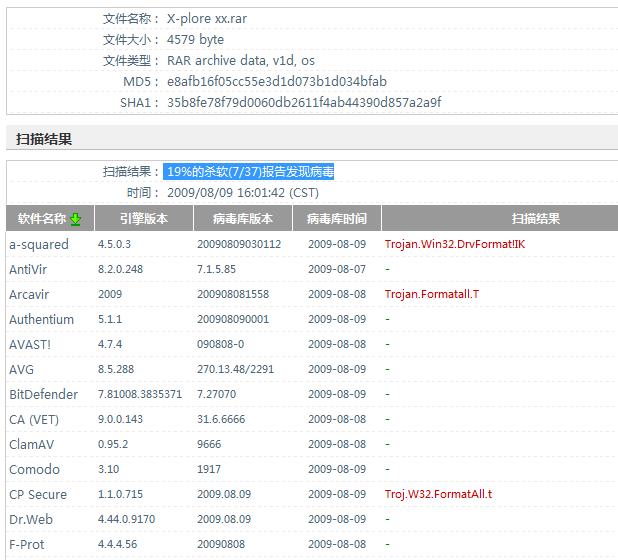Click the AntiVir row name
The image size is (618, 560).
tap(28, 270)
